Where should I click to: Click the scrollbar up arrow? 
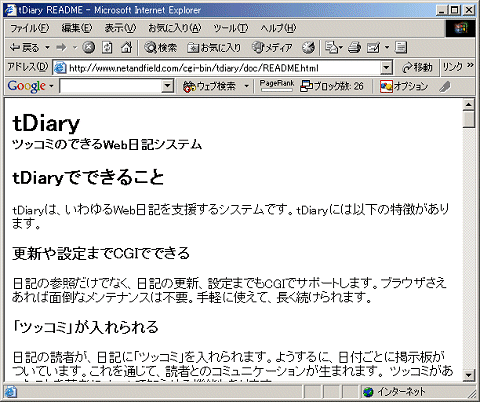coord(469,105)
